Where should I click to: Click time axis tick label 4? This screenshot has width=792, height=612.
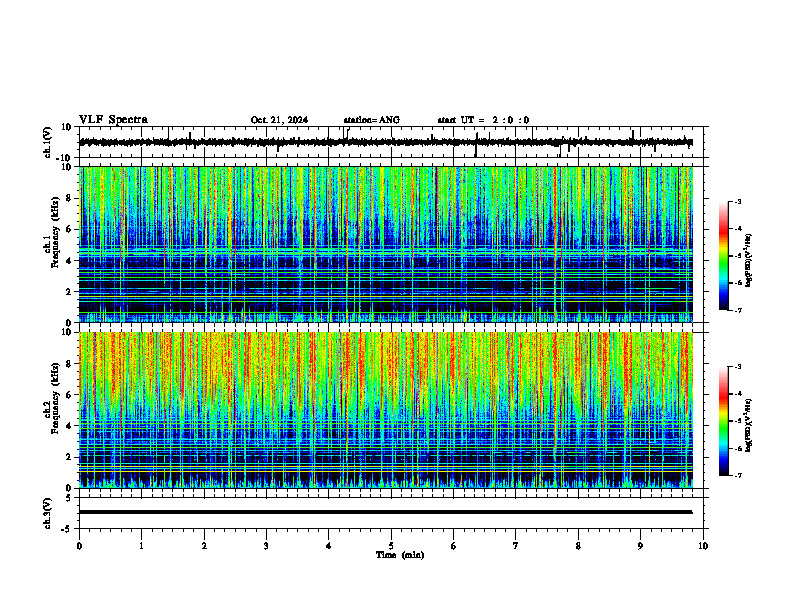329,546
